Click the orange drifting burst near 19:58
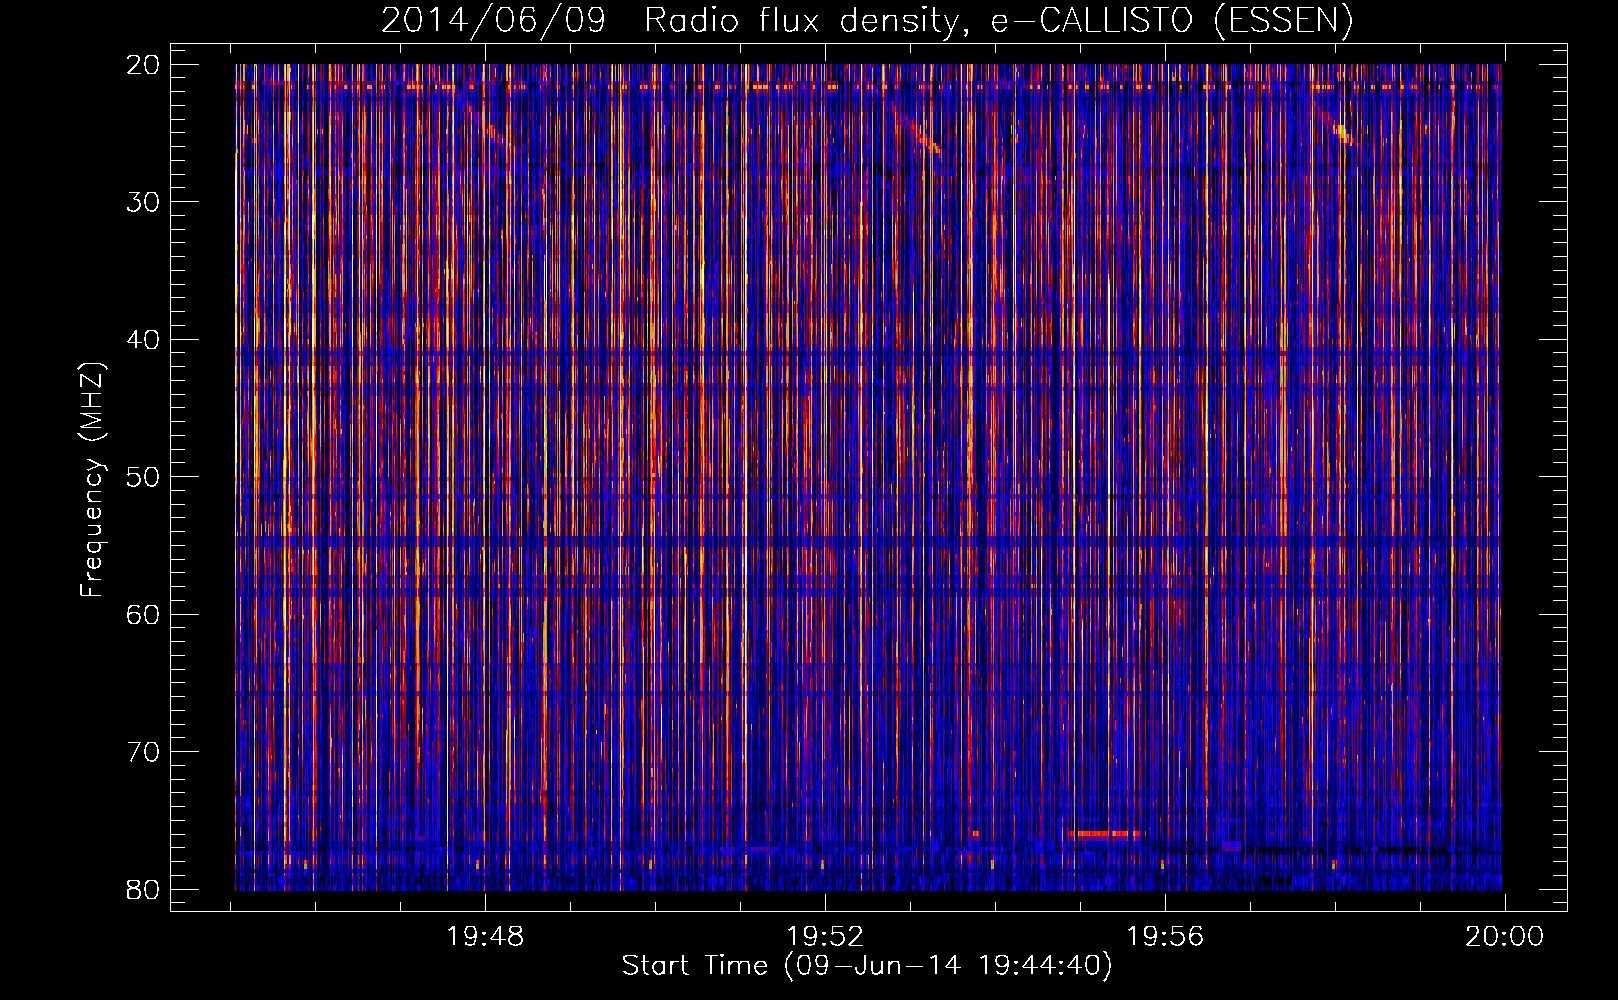Viewport: 1618px width, 1000px height. pyautogui.click(x=1343, y=133)
